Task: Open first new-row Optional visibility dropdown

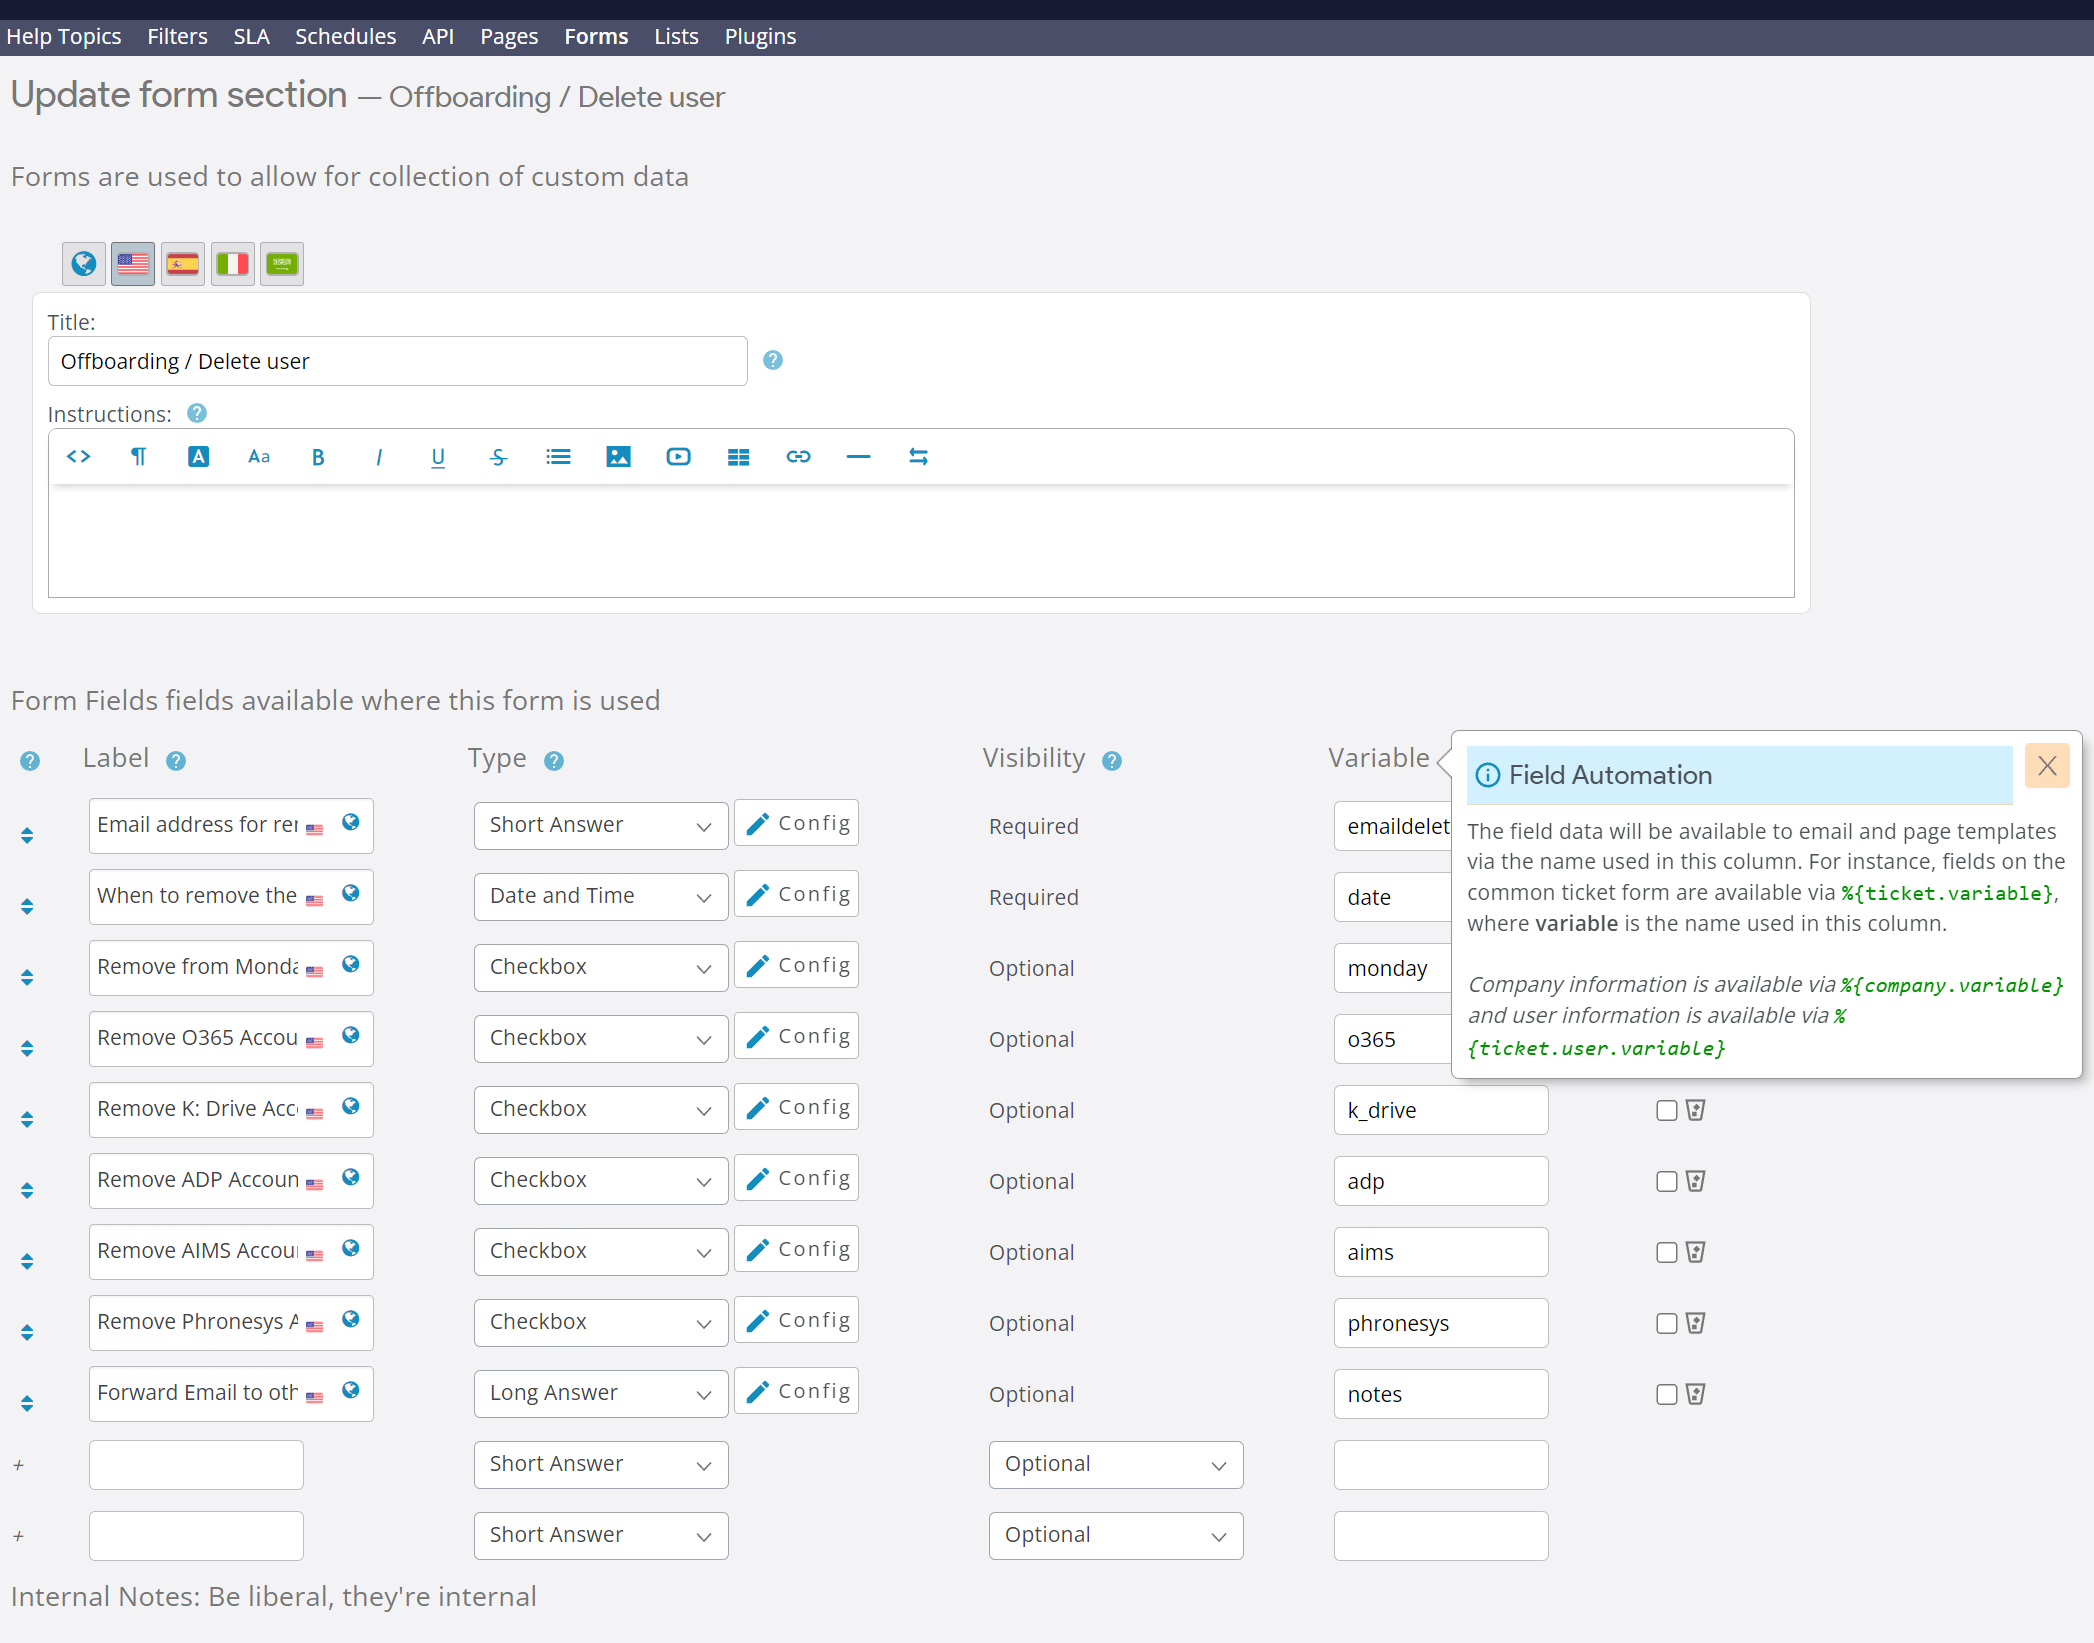Action: click(x=1115, y=1464)
